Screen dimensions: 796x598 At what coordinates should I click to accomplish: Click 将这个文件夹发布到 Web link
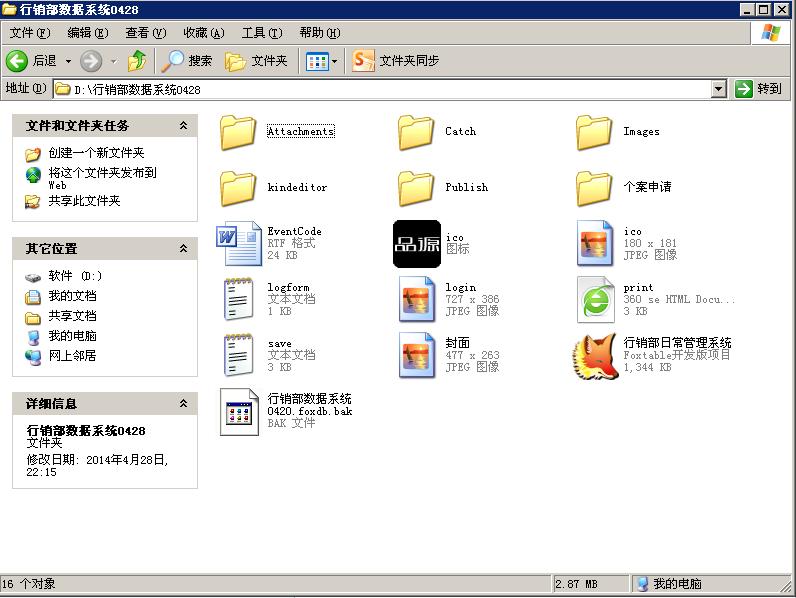coord(103,179)
